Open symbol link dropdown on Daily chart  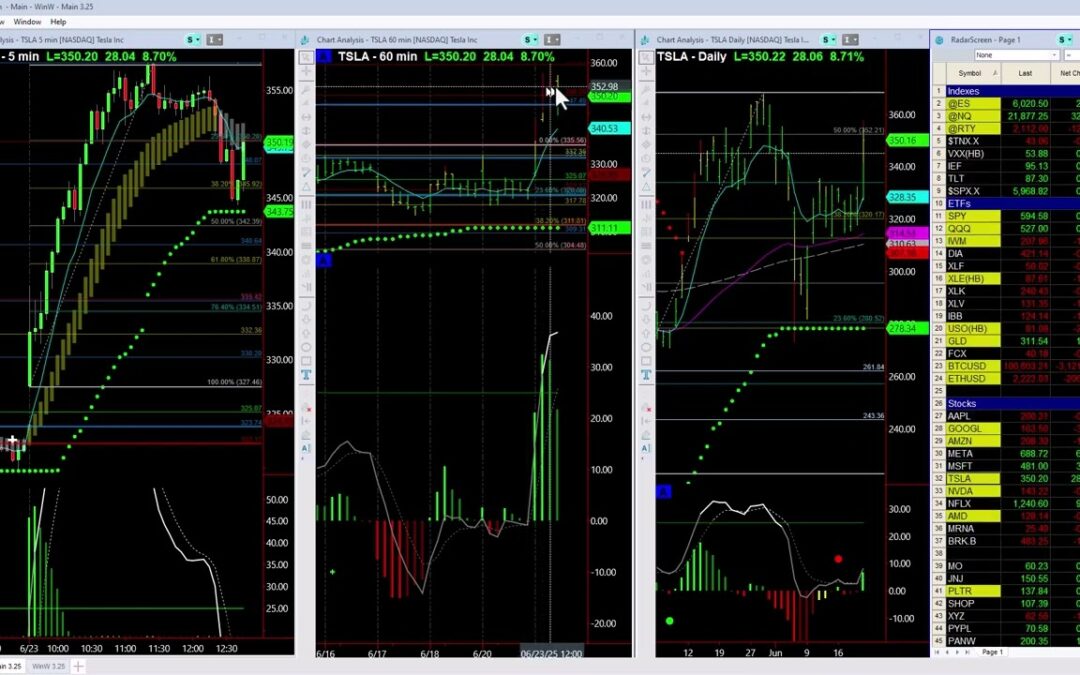click(829, 40)
